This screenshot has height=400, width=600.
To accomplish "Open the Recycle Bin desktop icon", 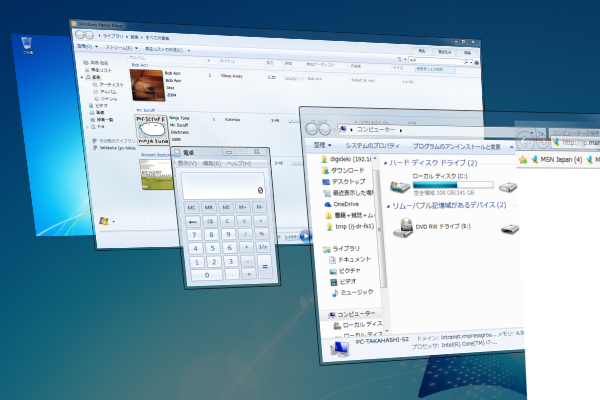I will (27, 45).
